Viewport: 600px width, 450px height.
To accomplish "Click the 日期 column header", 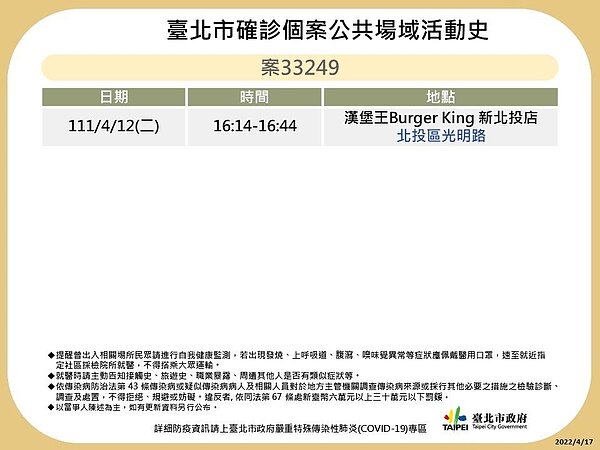I will pyautogui.click(x=114, y=97).
